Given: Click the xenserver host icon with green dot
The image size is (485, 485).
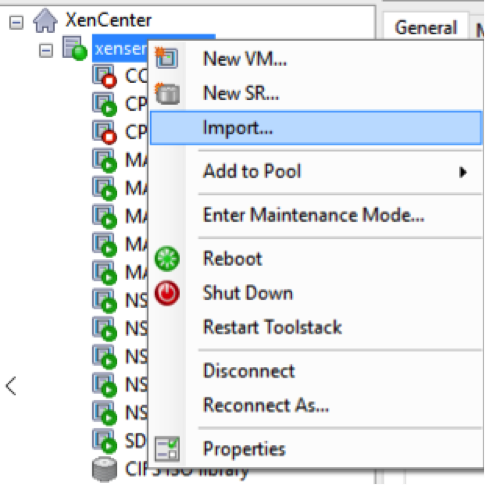Looking at the screenshot, I should coord(75,49).
